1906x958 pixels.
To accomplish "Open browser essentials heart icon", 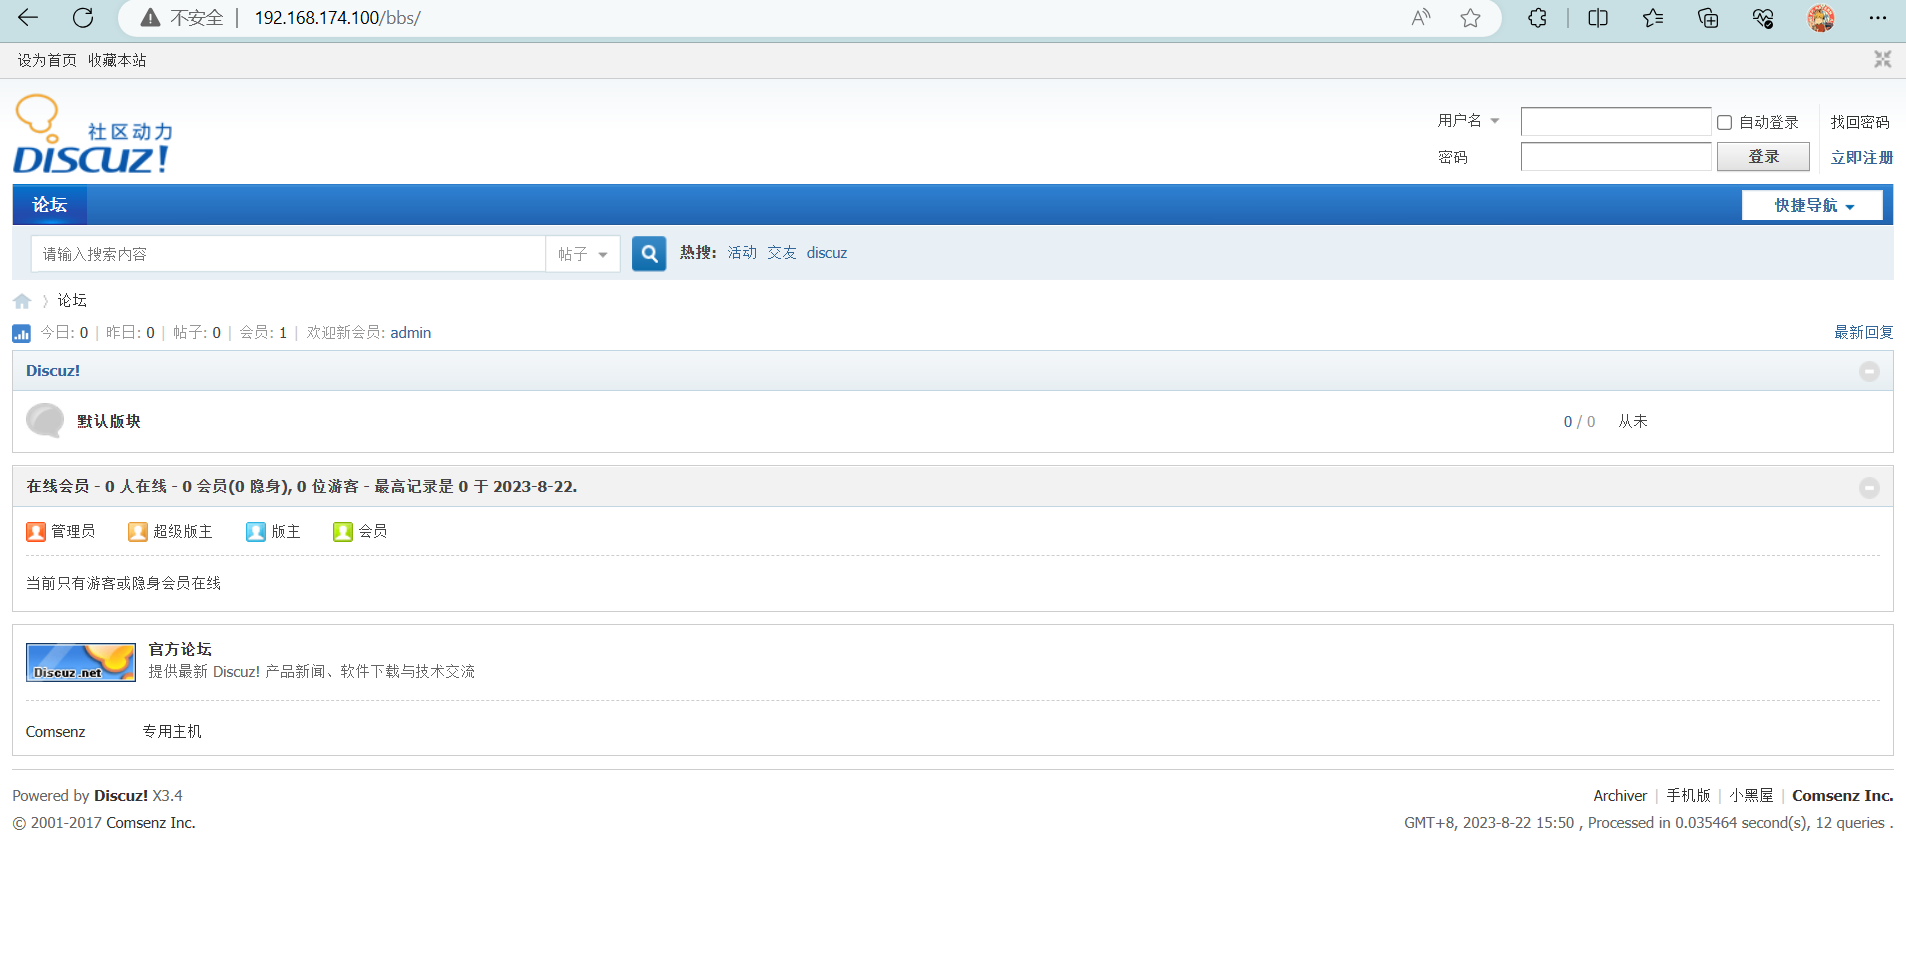I will click(x=1763, y=18).
